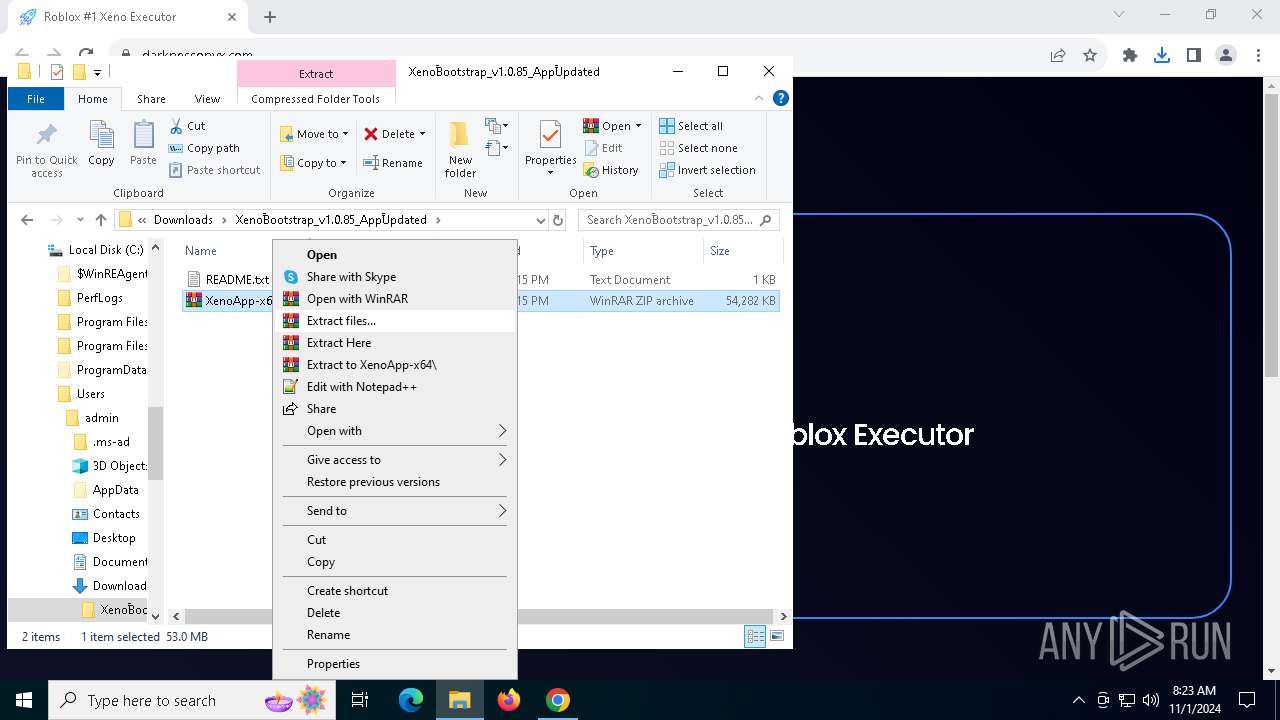Open the Compressed Folder Tools tab
The image size is (1280, 720).
tap(316, 99)
